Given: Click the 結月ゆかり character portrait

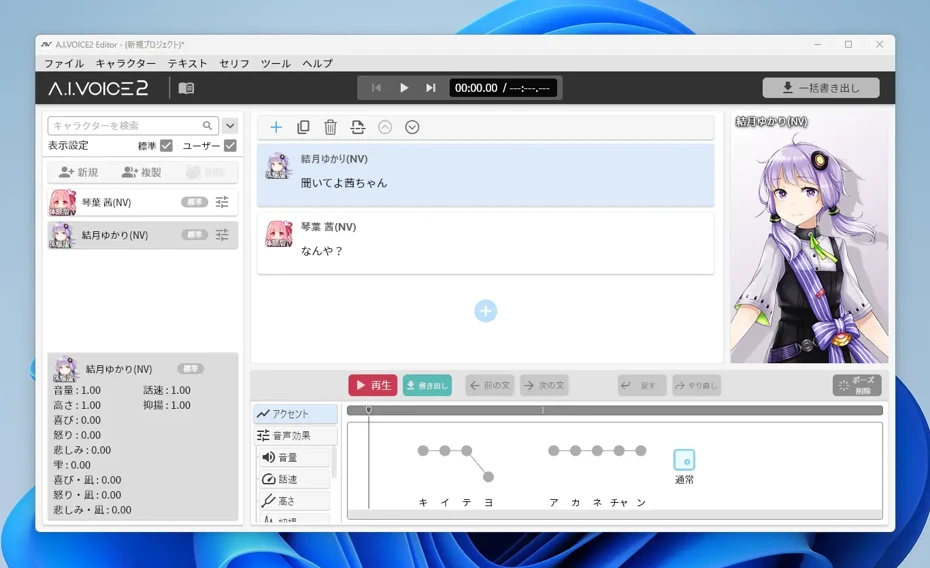Looking at the screenshot, I should [x=809, y=238].
